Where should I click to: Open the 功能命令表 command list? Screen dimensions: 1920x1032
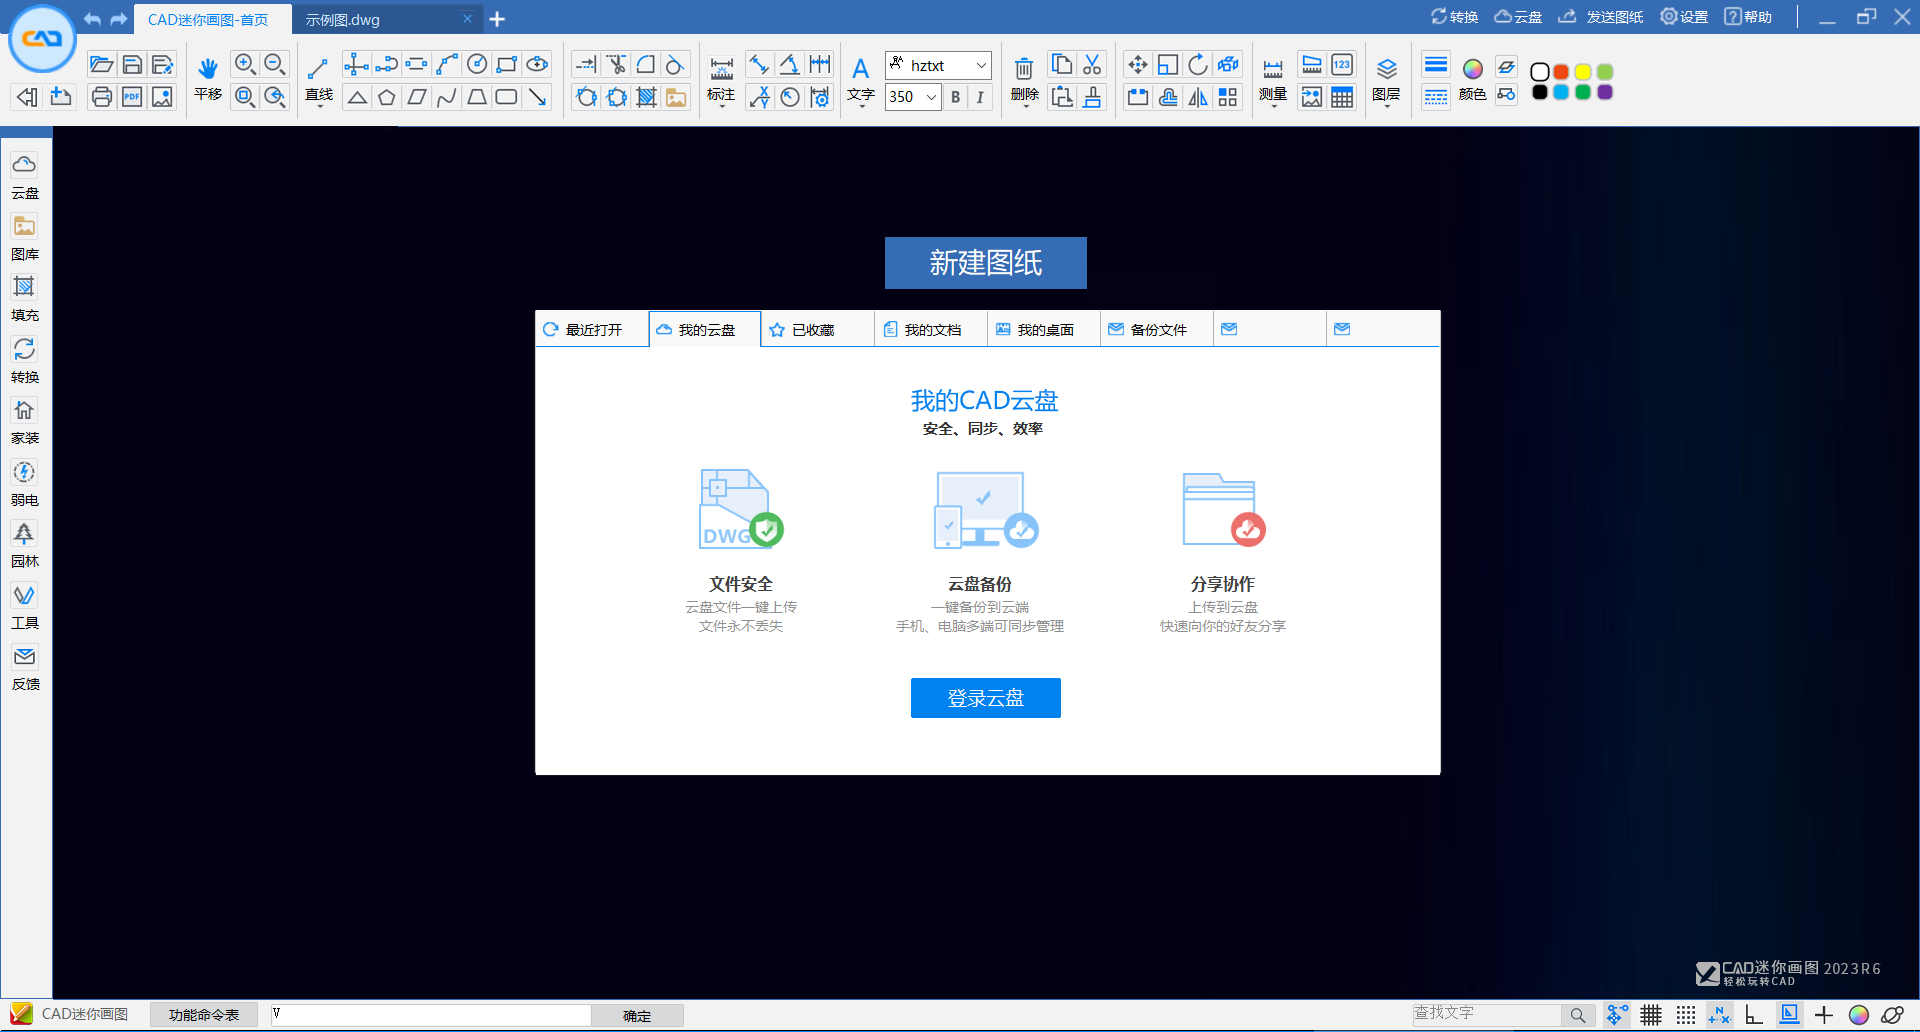[x=204, y=1015]
